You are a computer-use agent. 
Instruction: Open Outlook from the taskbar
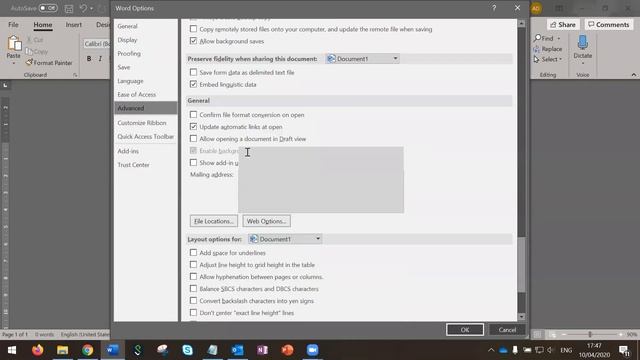(237, 350)
